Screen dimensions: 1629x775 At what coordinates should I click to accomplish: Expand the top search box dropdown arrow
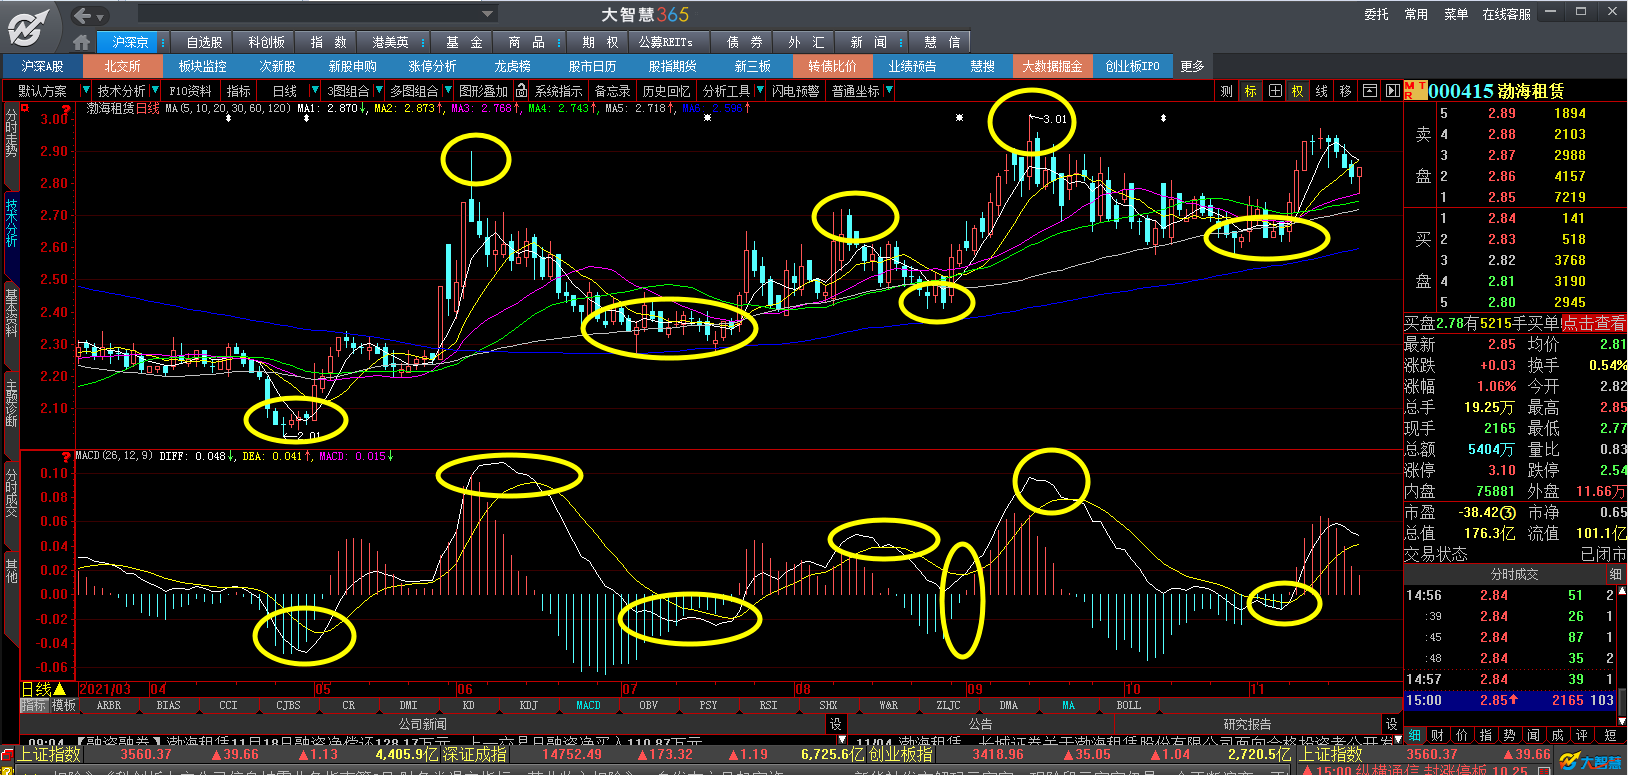(x=488, y=14)
